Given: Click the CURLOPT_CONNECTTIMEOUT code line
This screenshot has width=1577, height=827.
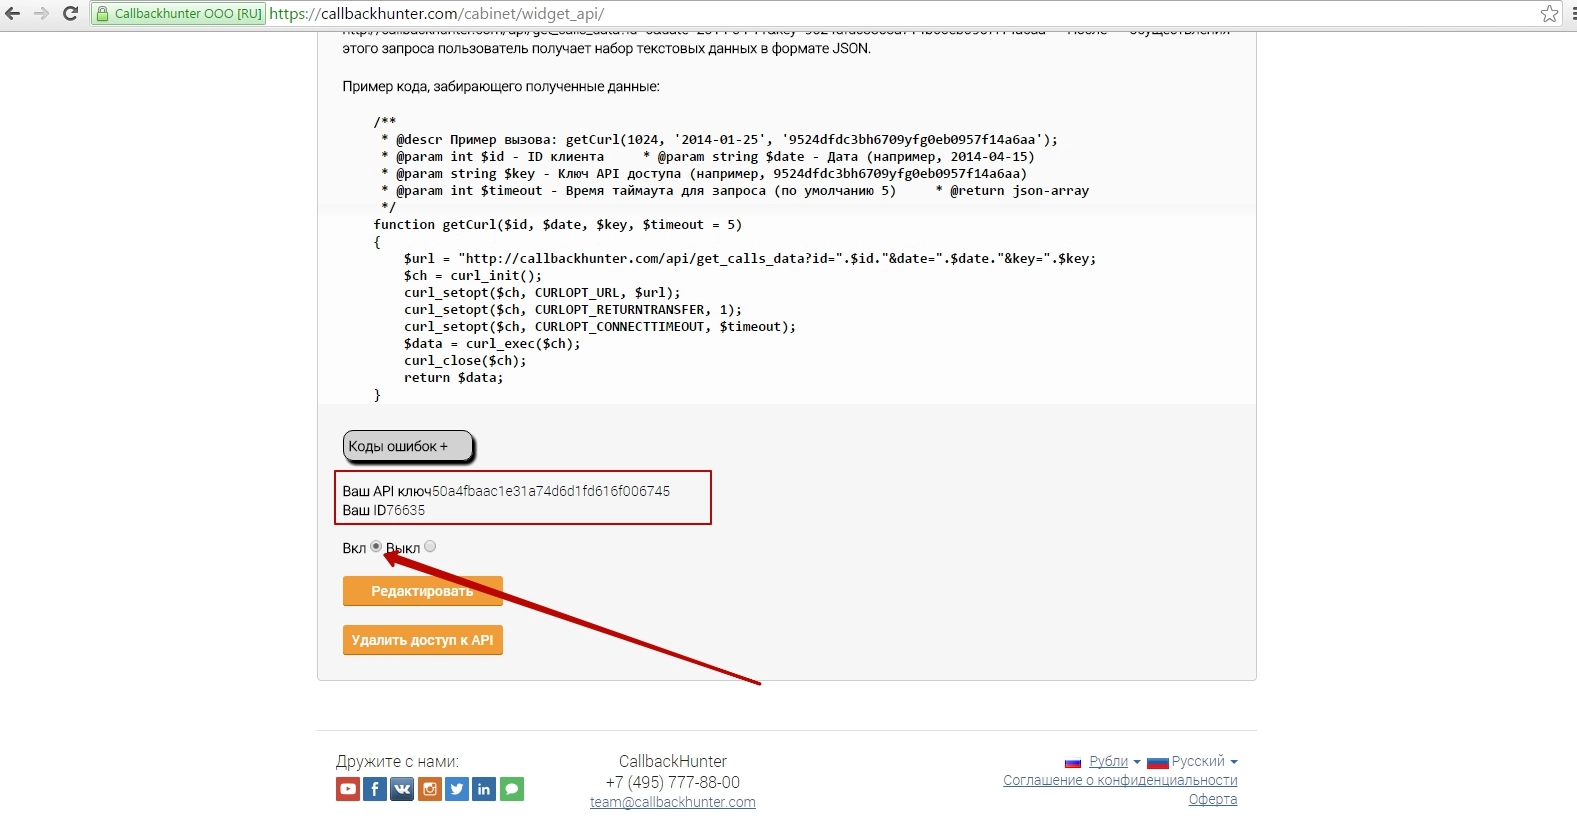Looking at the screenshot, I should [x=600, y=327].
